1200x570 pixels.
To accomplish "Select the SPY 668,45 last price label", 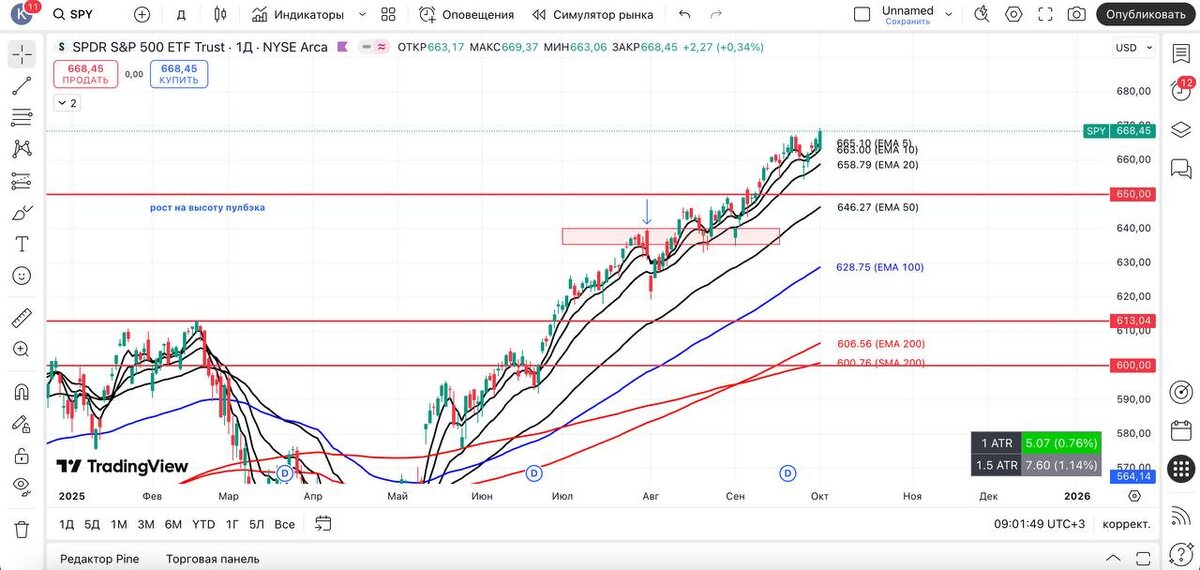I will (1119, 131).
